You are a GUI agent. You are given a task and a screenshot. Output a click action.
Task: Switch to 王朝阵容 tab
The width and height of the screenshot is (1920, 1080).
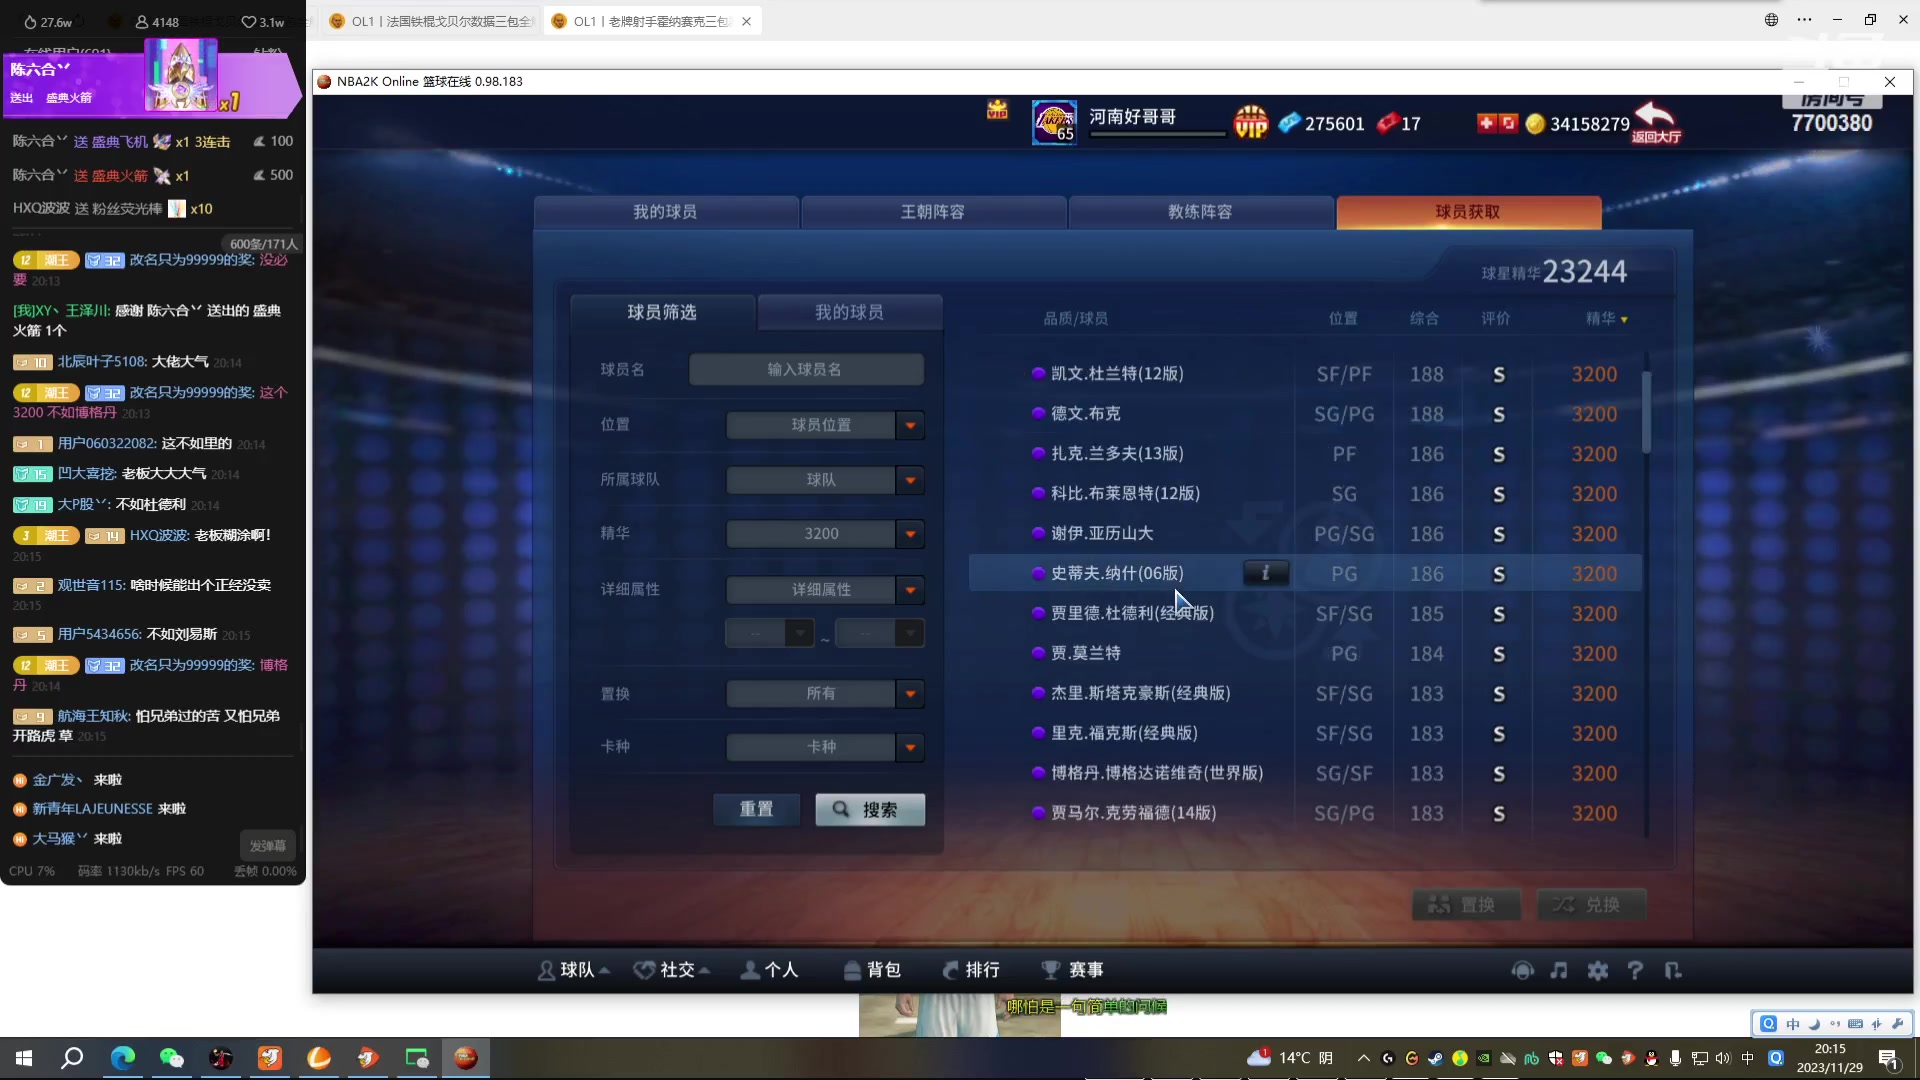[x=933, y=212]
